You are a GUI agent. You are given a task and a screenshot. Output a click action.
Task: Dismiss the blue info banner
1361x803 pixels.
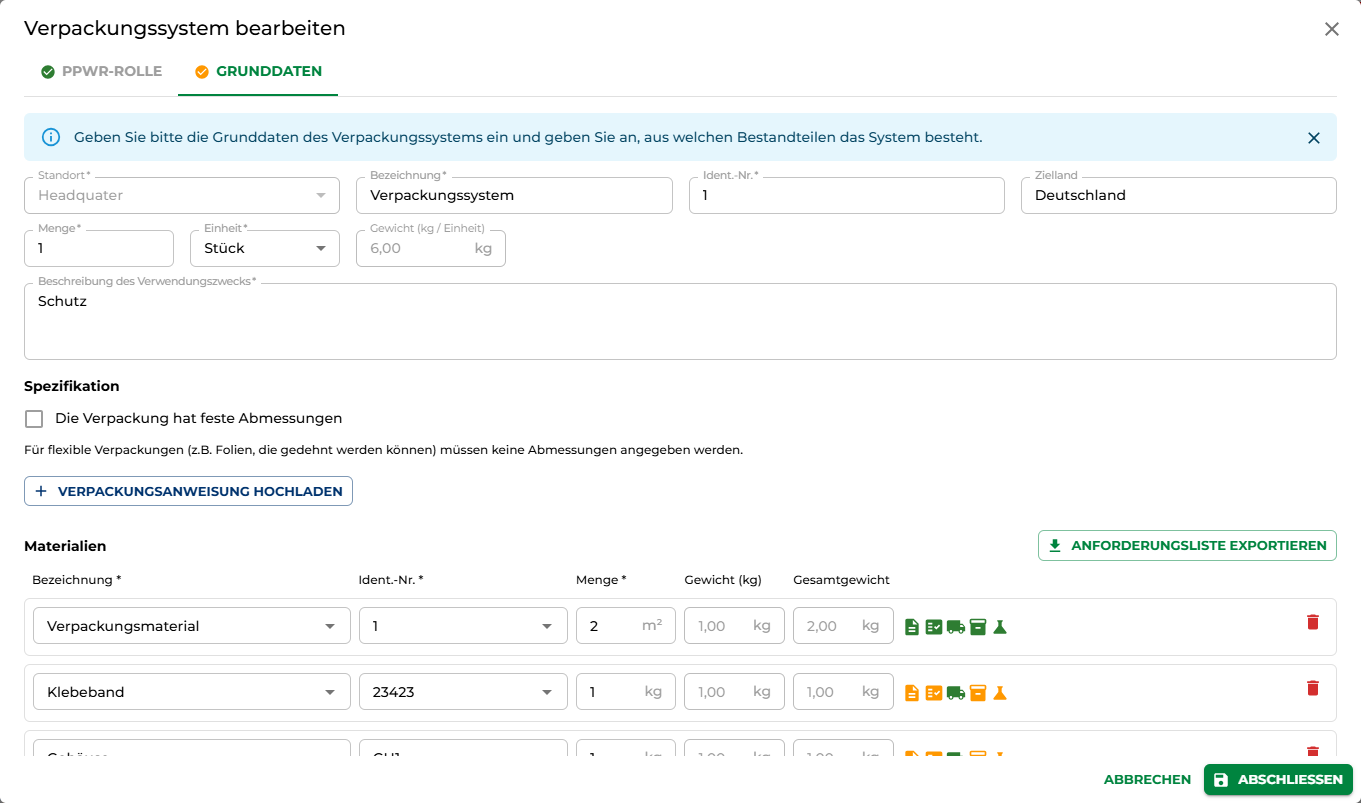coord(1314,138)
